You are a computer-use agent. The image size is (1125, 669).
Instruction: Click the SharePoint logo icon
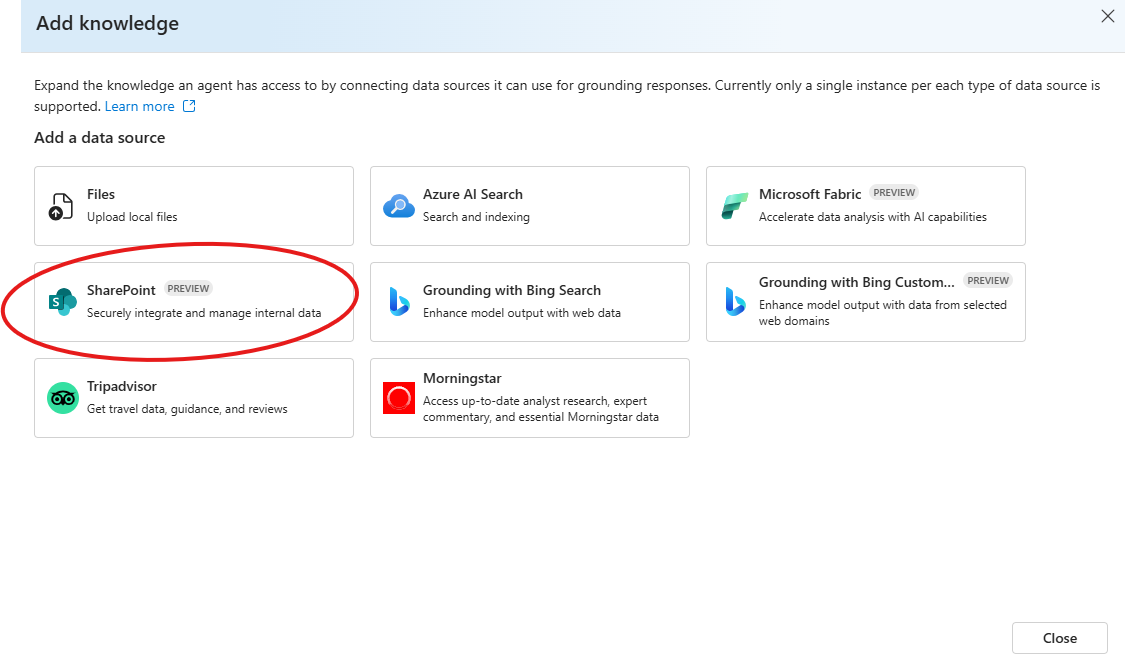pyautogui.click(x=62, y=302)
